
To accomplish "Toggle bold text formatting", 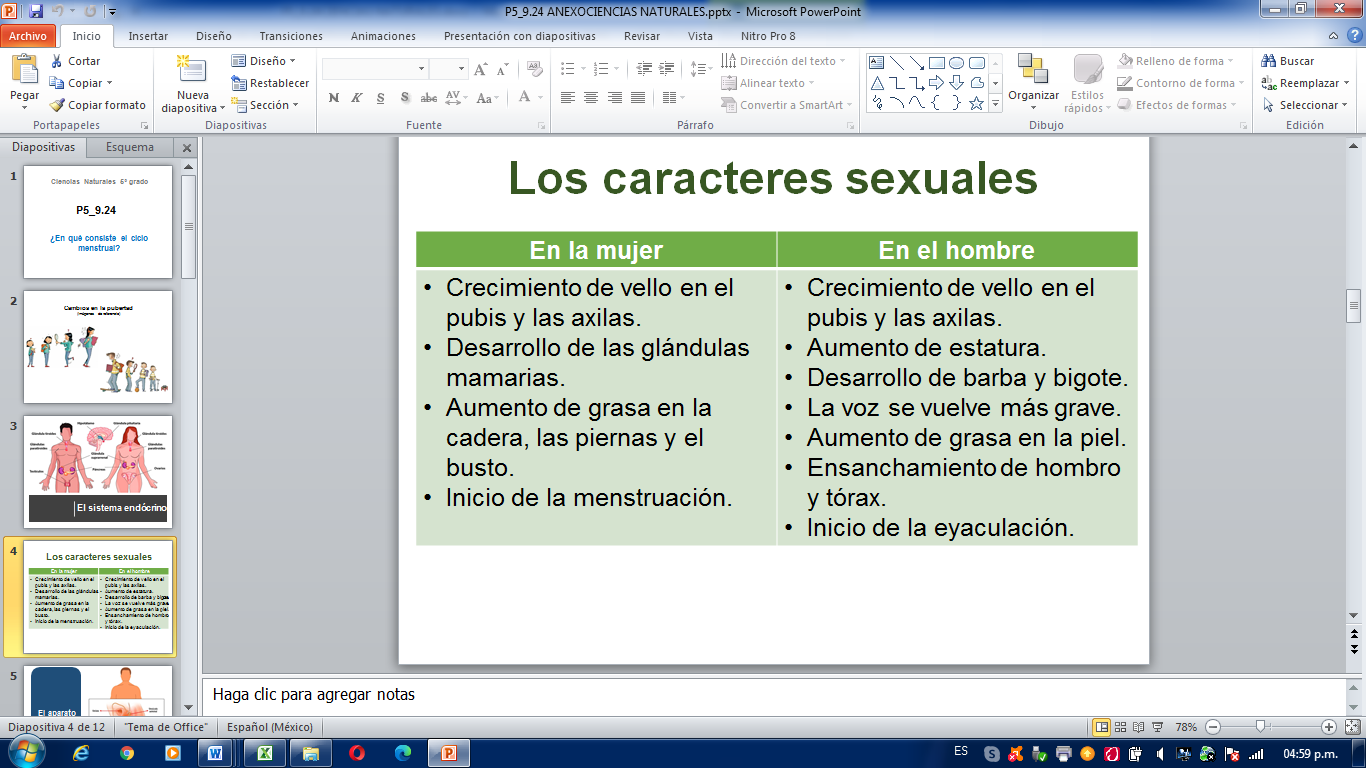I will [333, 98].
